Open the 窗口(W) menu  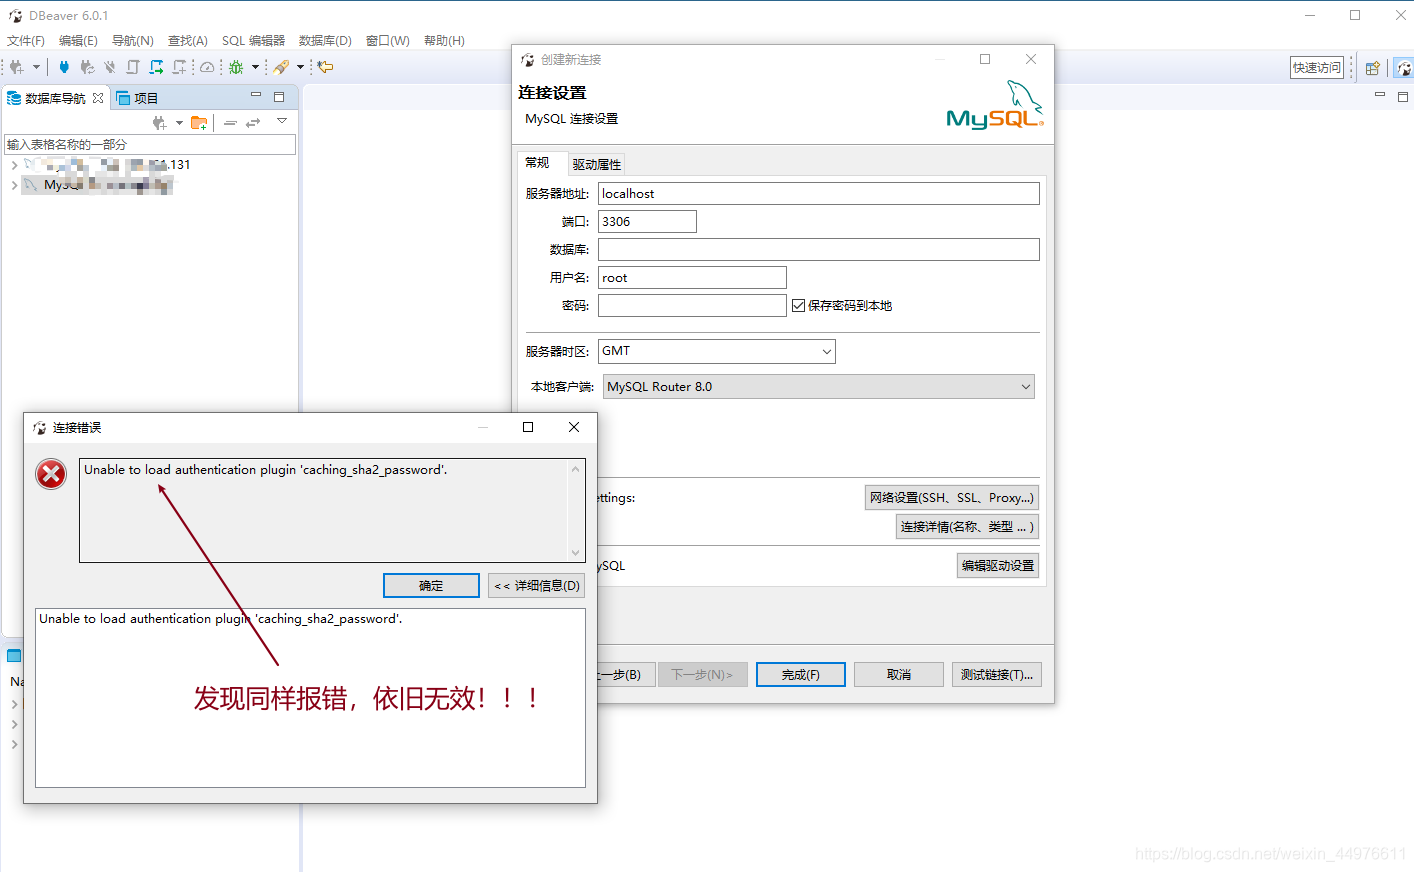[388, 41]
